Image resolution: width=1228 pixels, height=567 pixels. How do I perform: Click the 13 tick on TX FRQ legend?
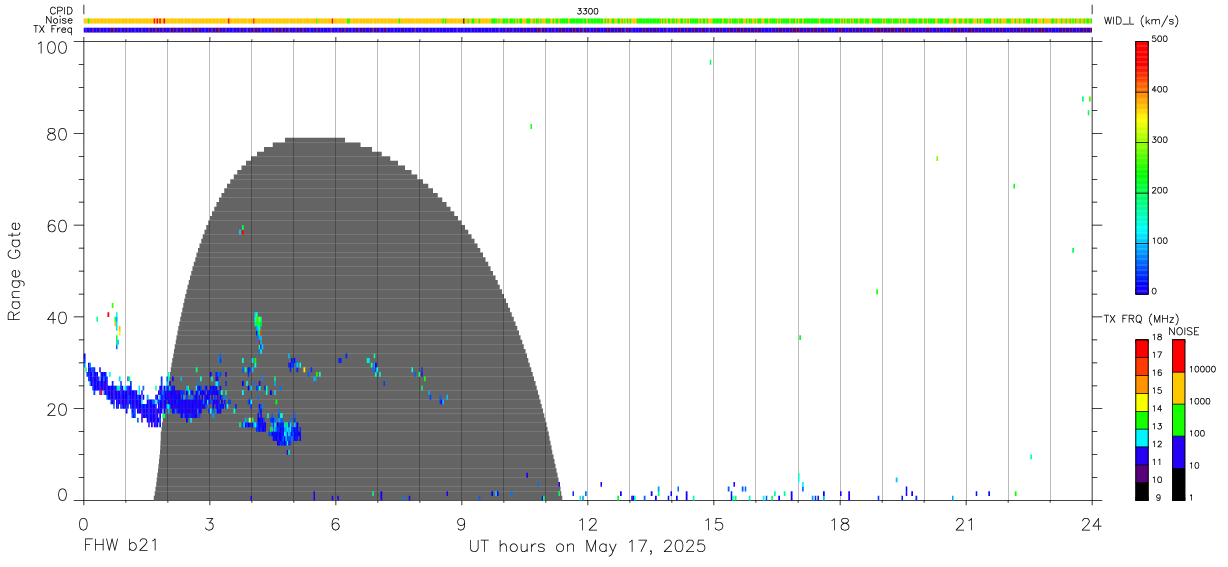coord(1157,426)
